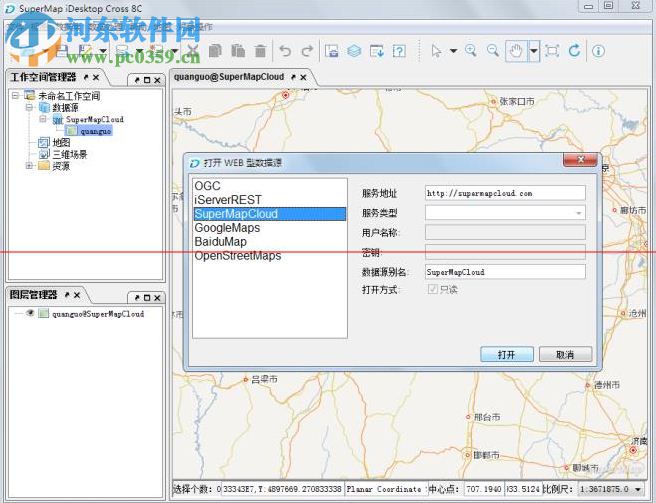Select SuperMapCloud in the datasource type list
Screen dimensions: 656x503
[x=269, y=214]
